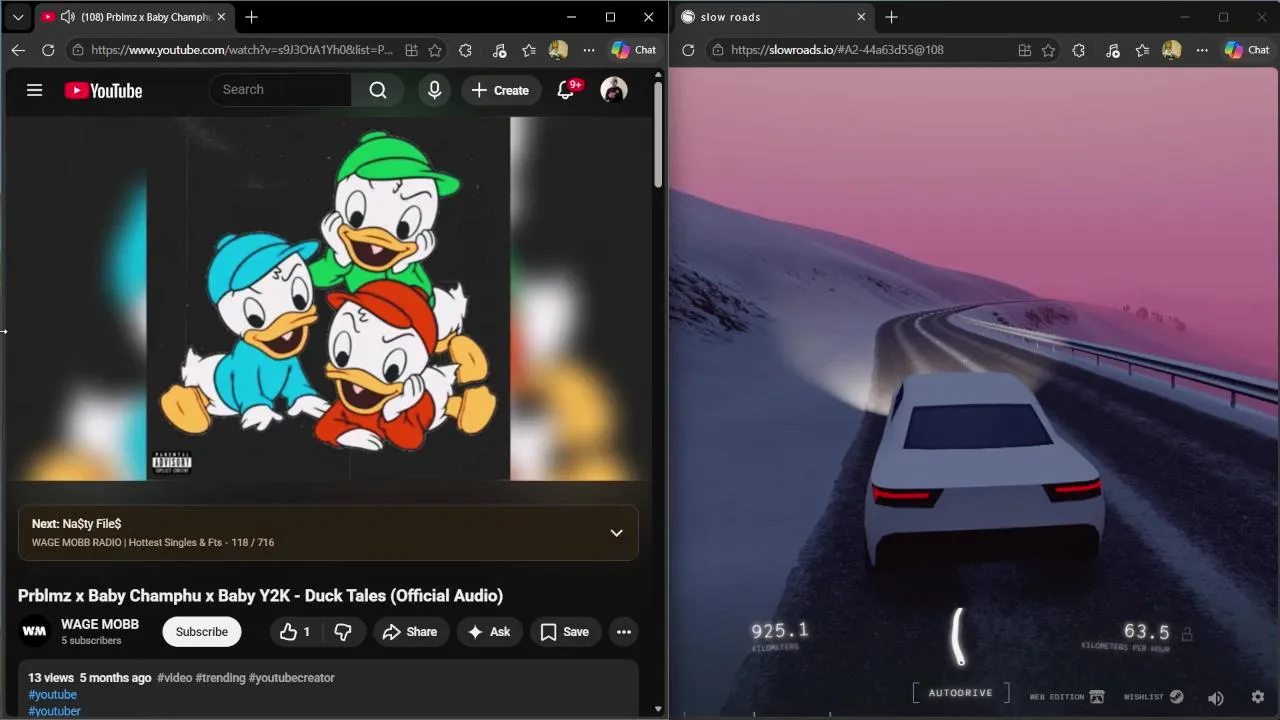Save the video to a playlist
The width and height of the screenshot is (1280, 720).
pos(565,632)
